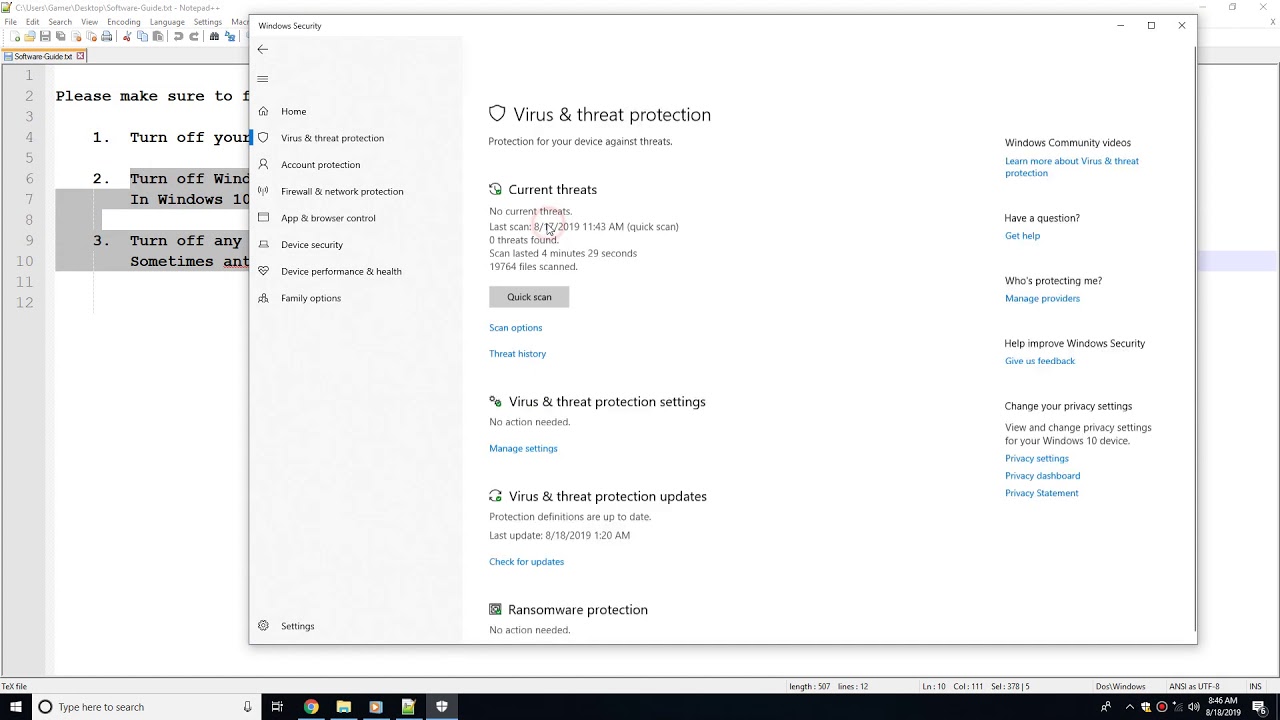This screenshot has height=720, width=1280.
Task: Click the 'ANSI as UTF-8' status bar entry
Action: click(1194, 687)
